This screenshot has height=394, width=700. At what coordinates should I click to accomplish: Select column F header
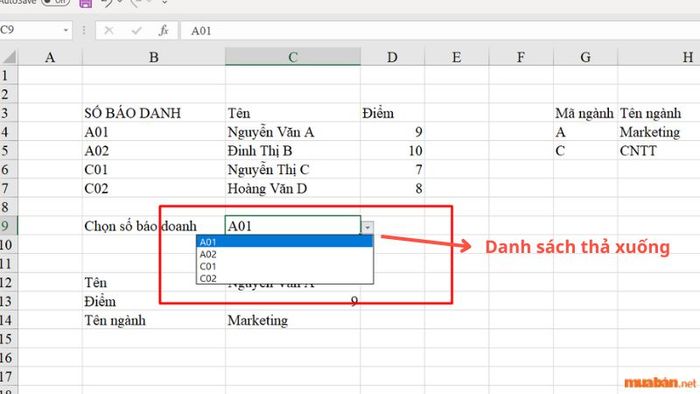tap(521, 57)
